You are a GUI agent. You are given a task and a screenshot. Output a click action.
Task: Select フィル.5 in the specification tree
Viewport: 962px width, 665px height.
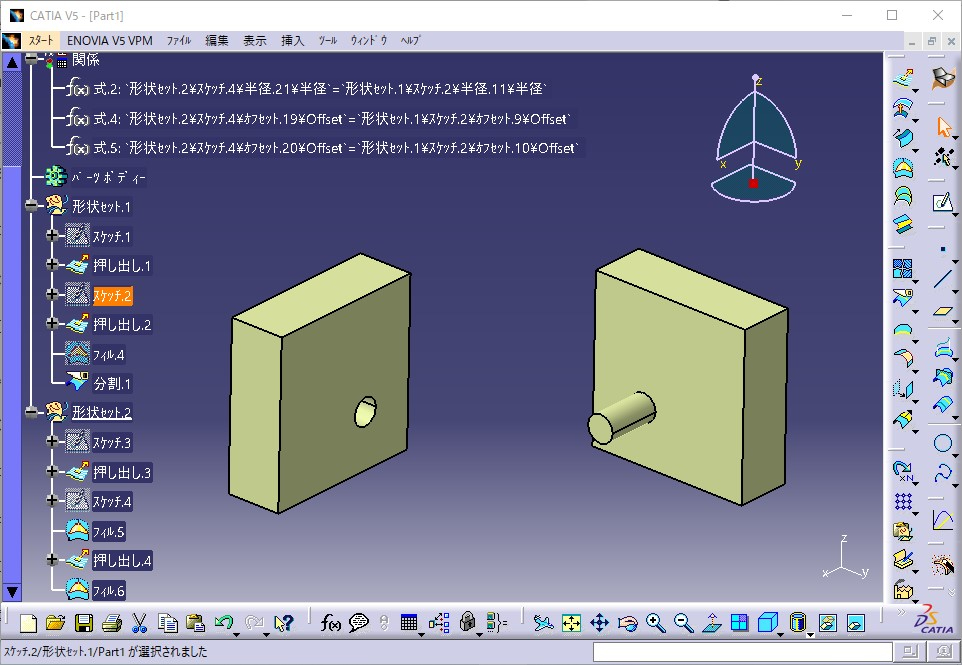pos(108,531)
